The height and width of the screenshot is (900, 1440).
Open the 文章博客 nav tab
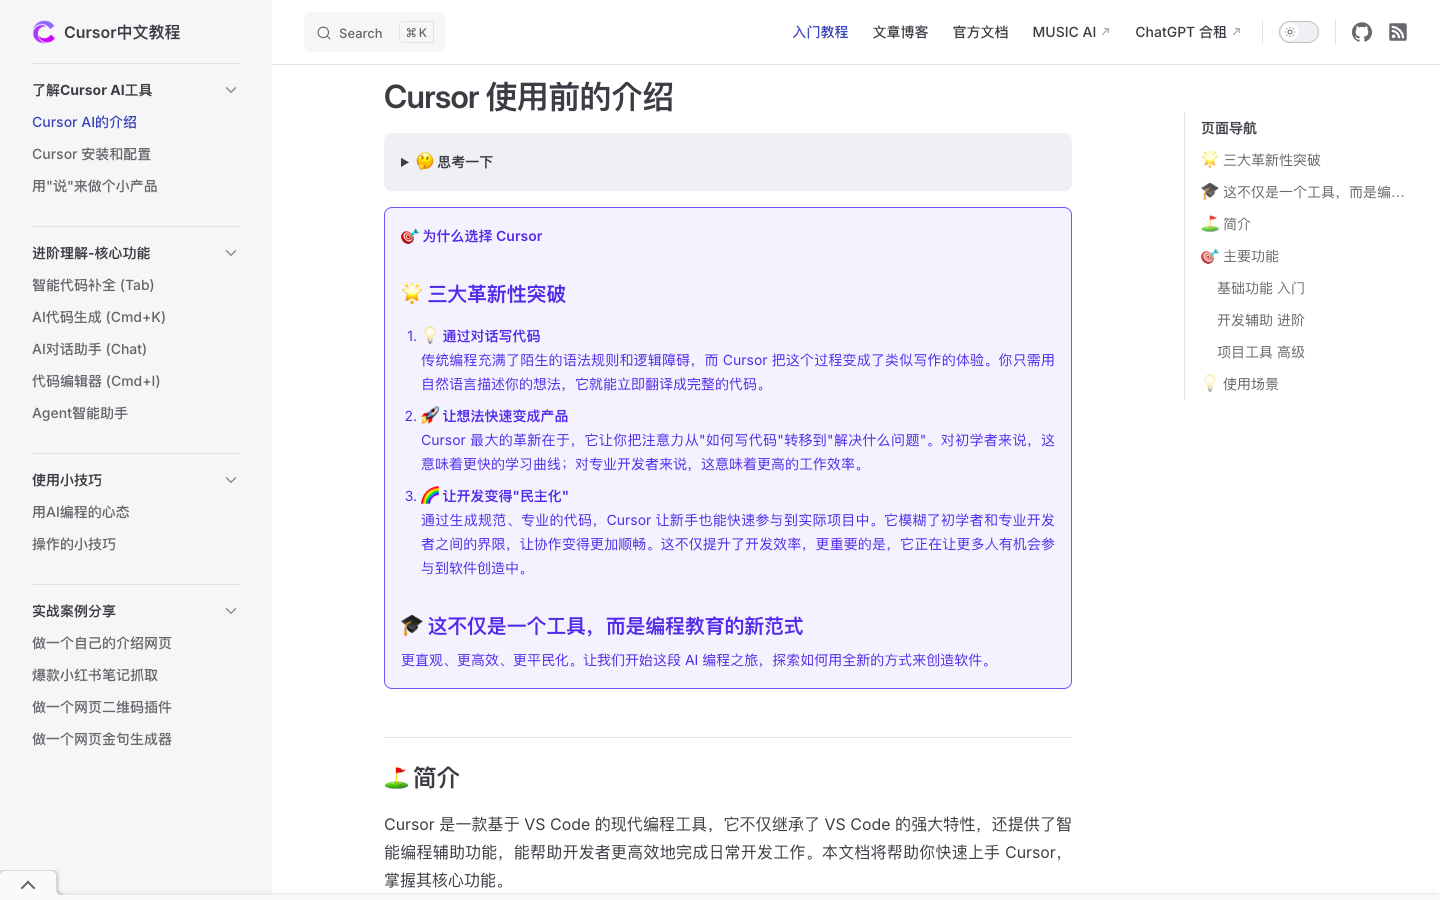click(900, 32)
